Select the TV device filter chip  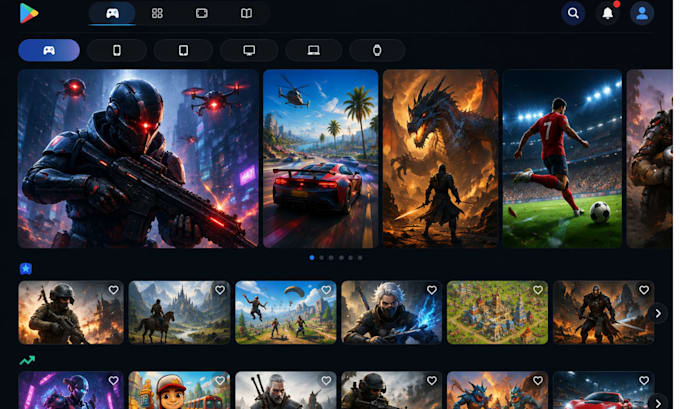249,50
